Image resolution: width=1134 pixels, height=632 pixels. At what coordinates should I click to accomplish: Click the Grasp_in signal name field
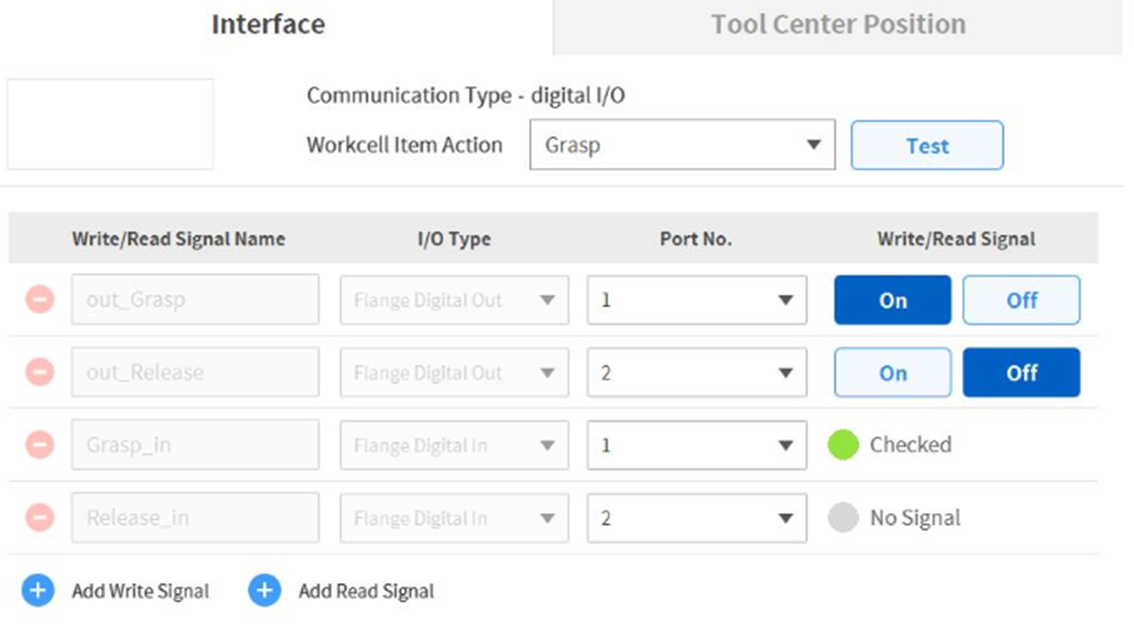195,445
